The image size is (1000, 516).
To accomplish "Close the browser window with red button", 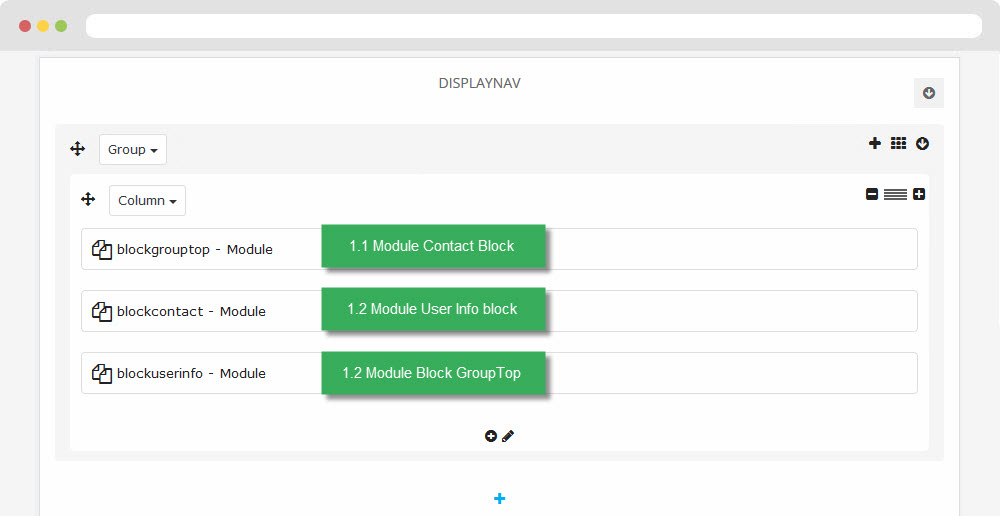I will 25,26.
